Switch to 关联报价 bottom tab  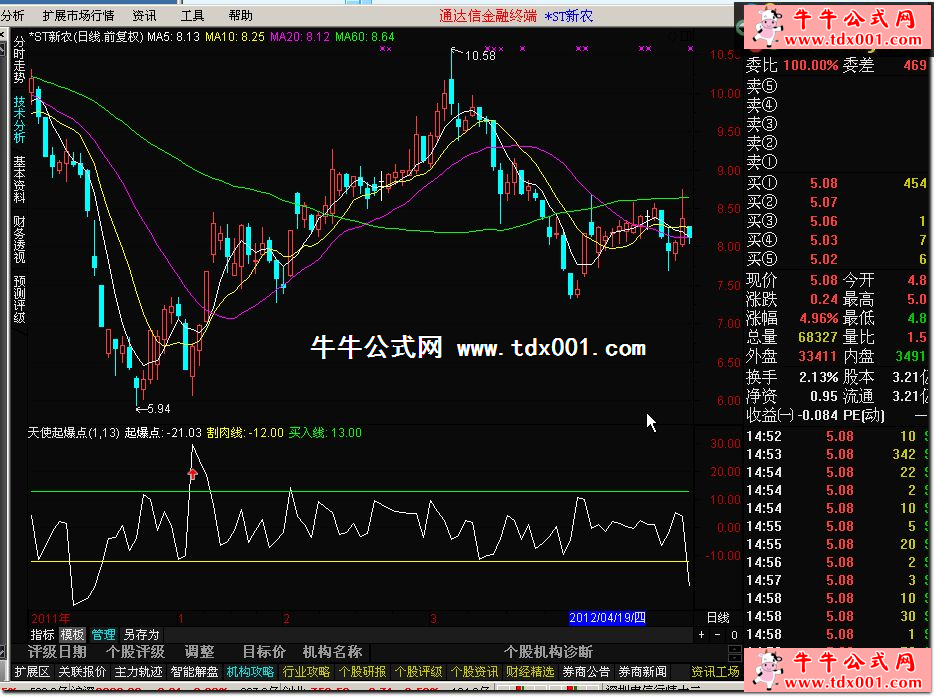[82, 672]
